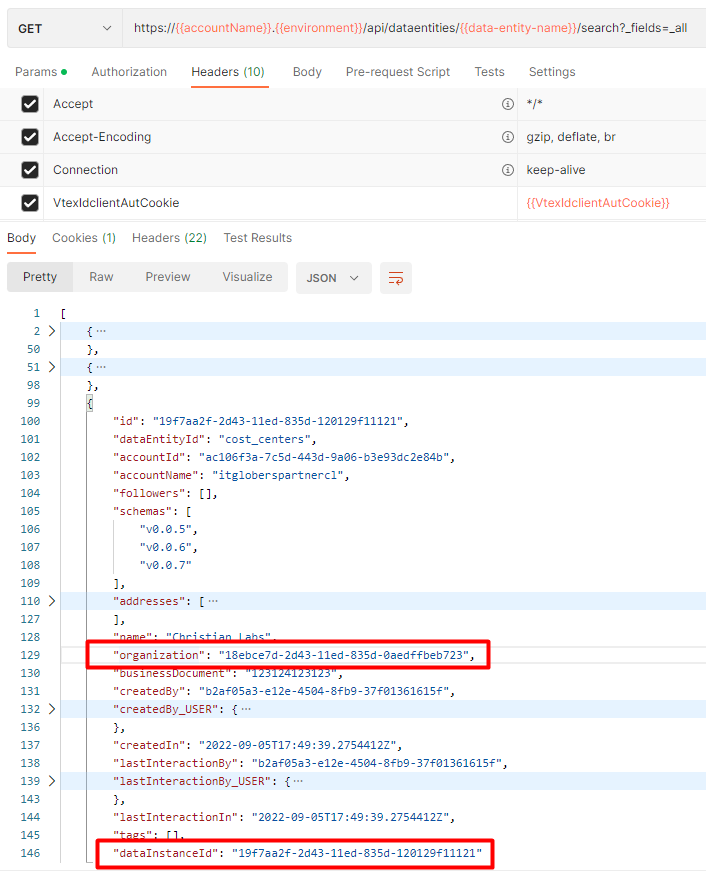Uncheck the Connection header checkbox
This screenshot has width=706, height=879.
click(x=30, y=170)
